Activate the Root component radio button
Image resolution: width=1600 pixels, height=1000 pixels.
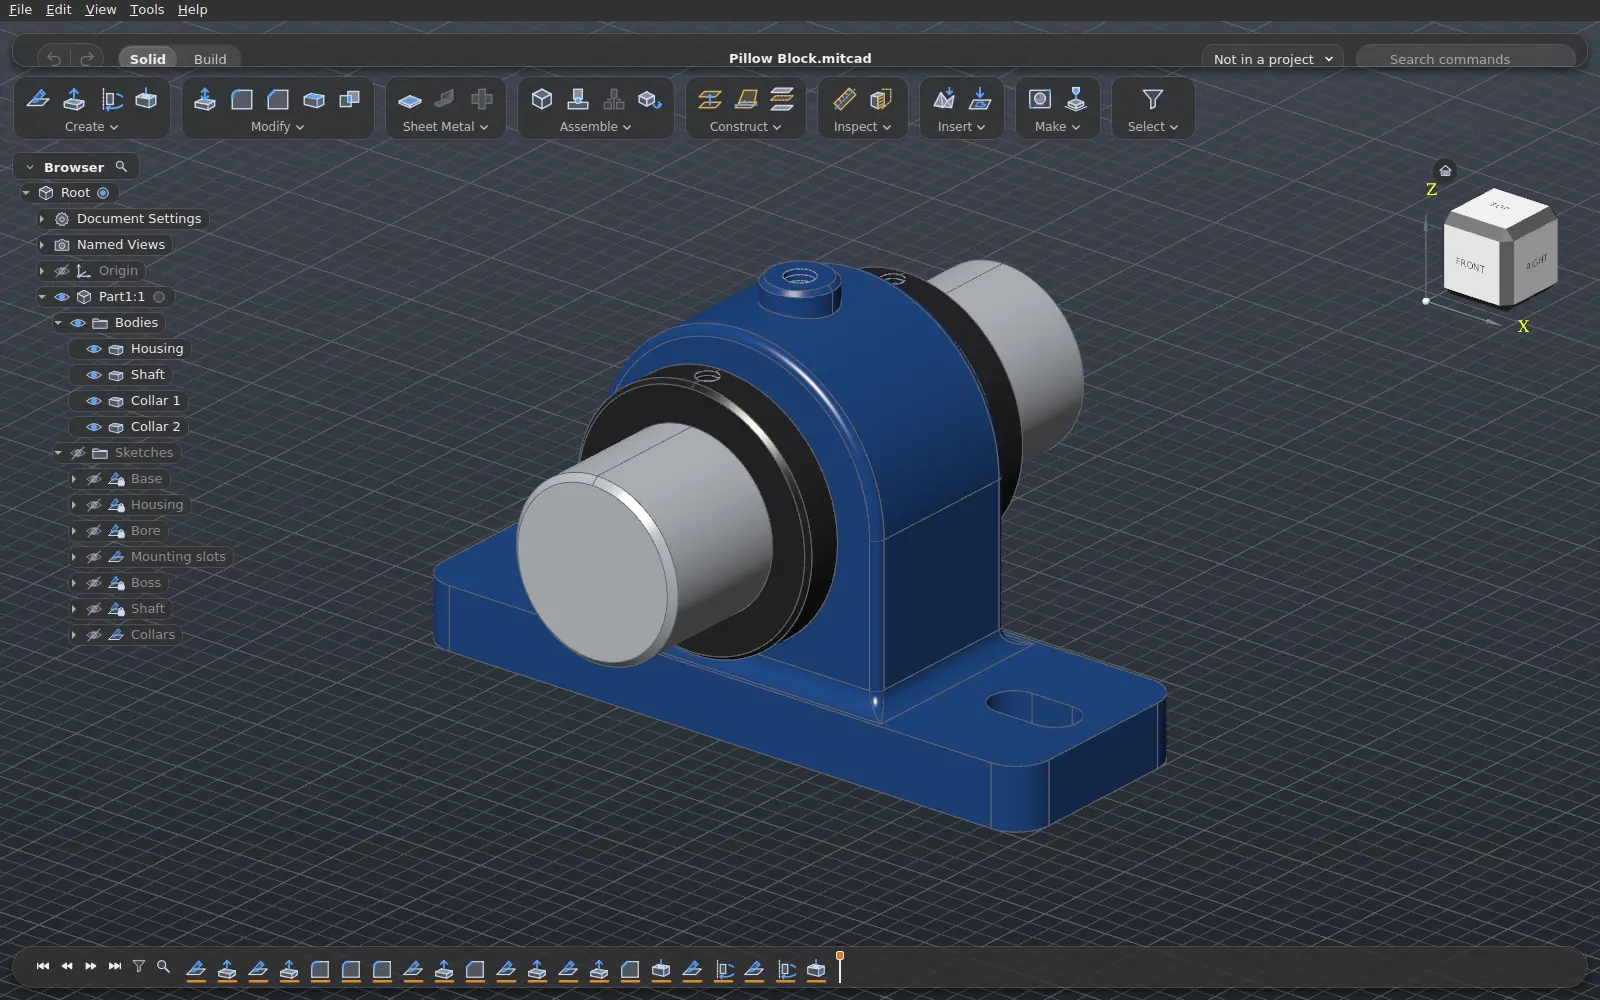[103, 193]
